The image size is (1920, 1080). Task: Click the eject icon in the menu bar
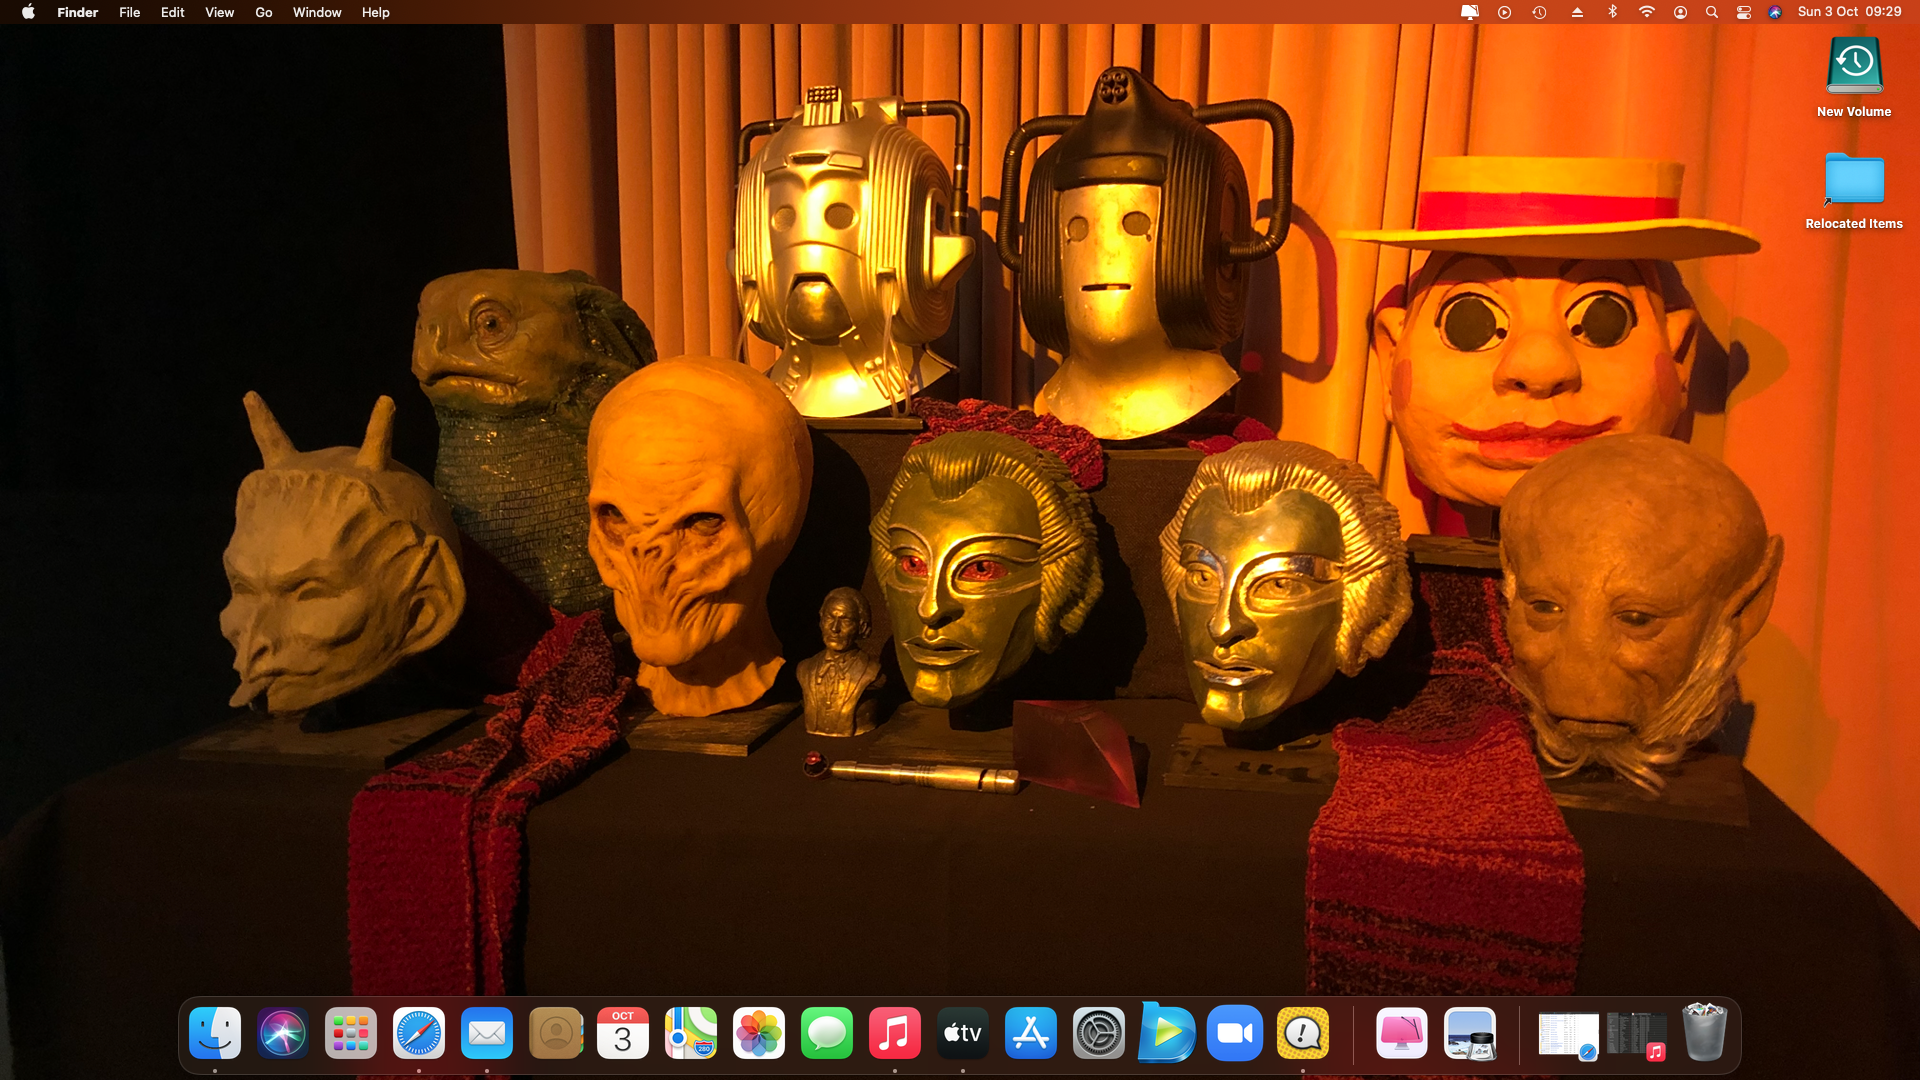[1577, 12]
